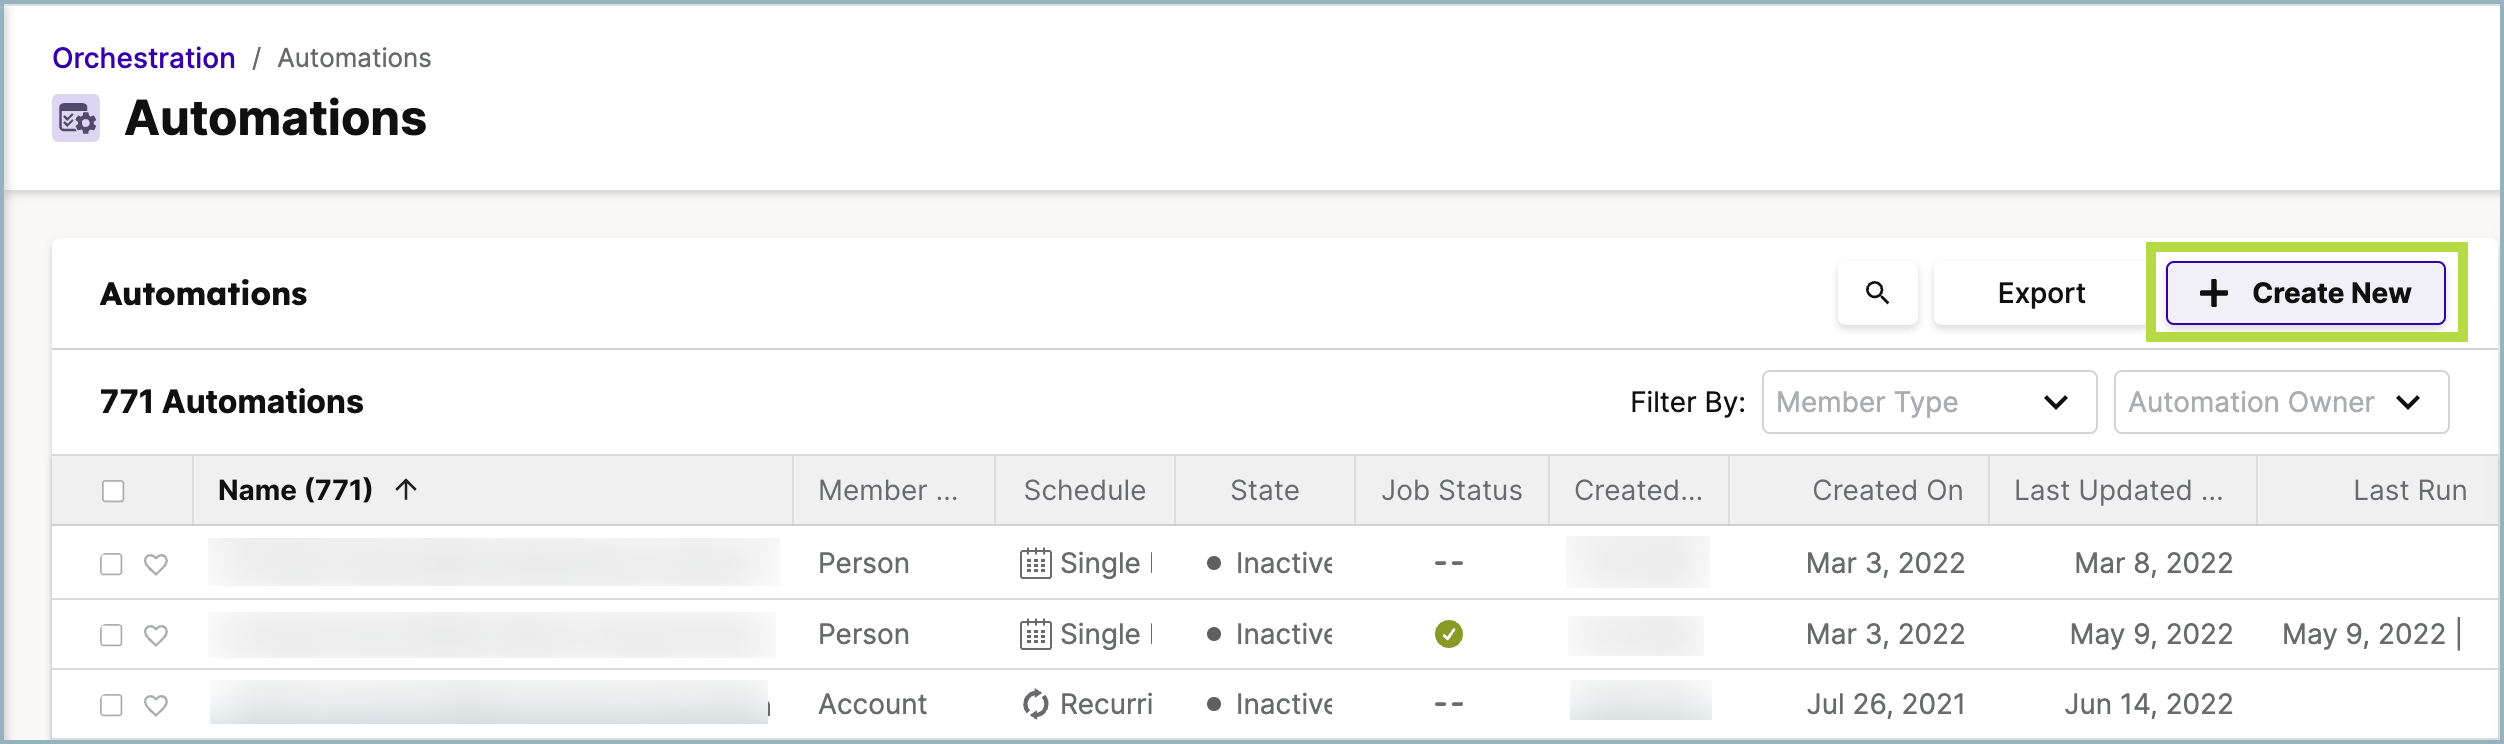Click the Job Status dash on the third row
2504x744 pixels.
click(x=1447, y=703)
